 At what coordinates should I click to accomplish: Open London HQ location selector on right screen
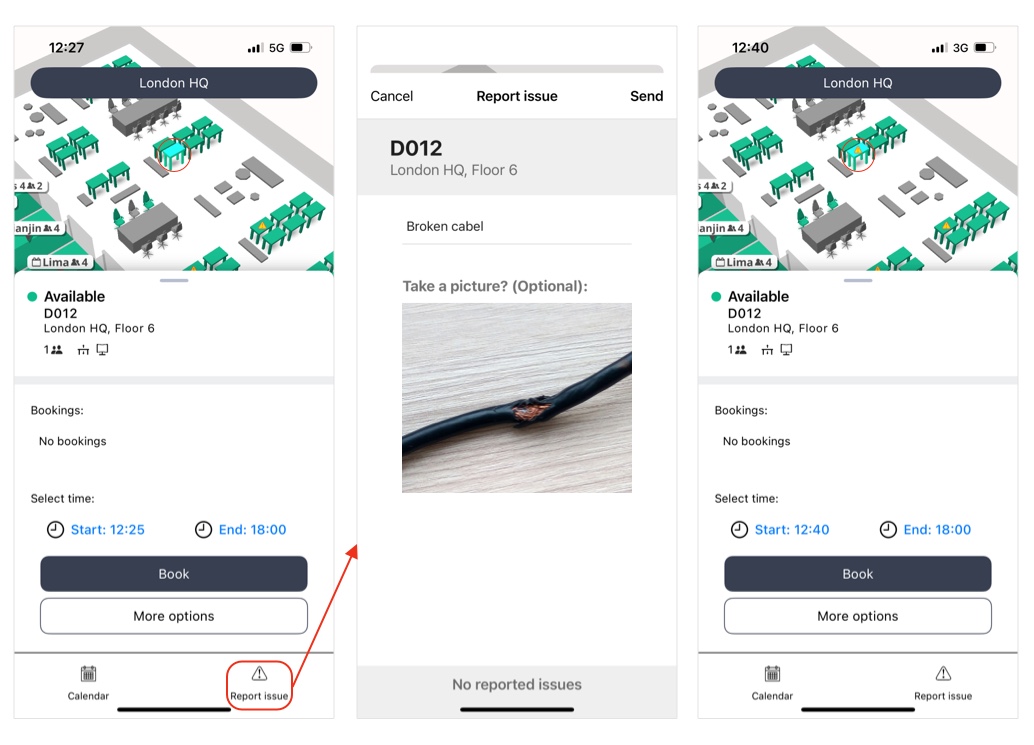click(857, 83)
